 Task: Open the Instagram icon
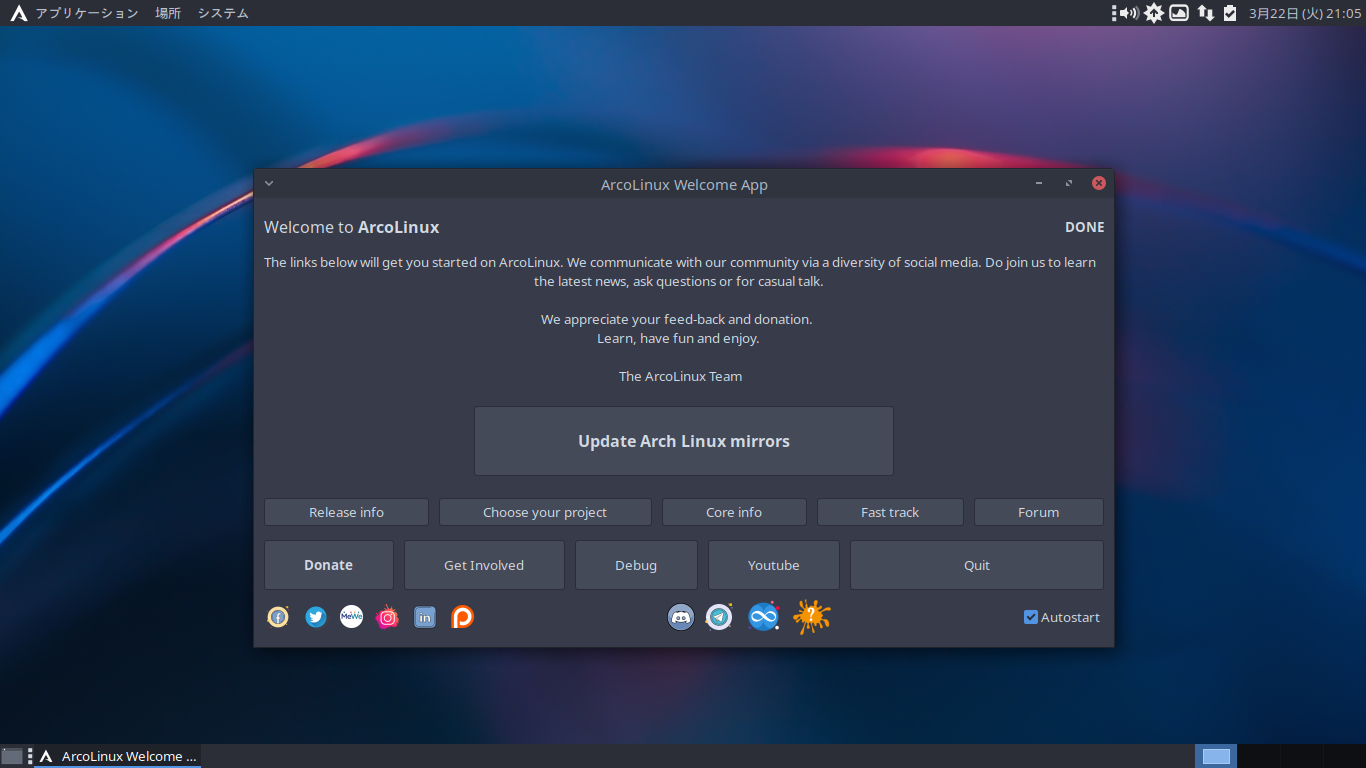(x=387, y=617)
